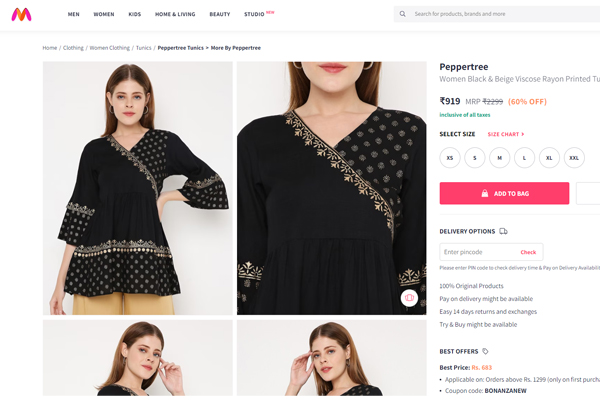Open the Women menu
This screenshot has height=400, width=600.
(104, 14)
